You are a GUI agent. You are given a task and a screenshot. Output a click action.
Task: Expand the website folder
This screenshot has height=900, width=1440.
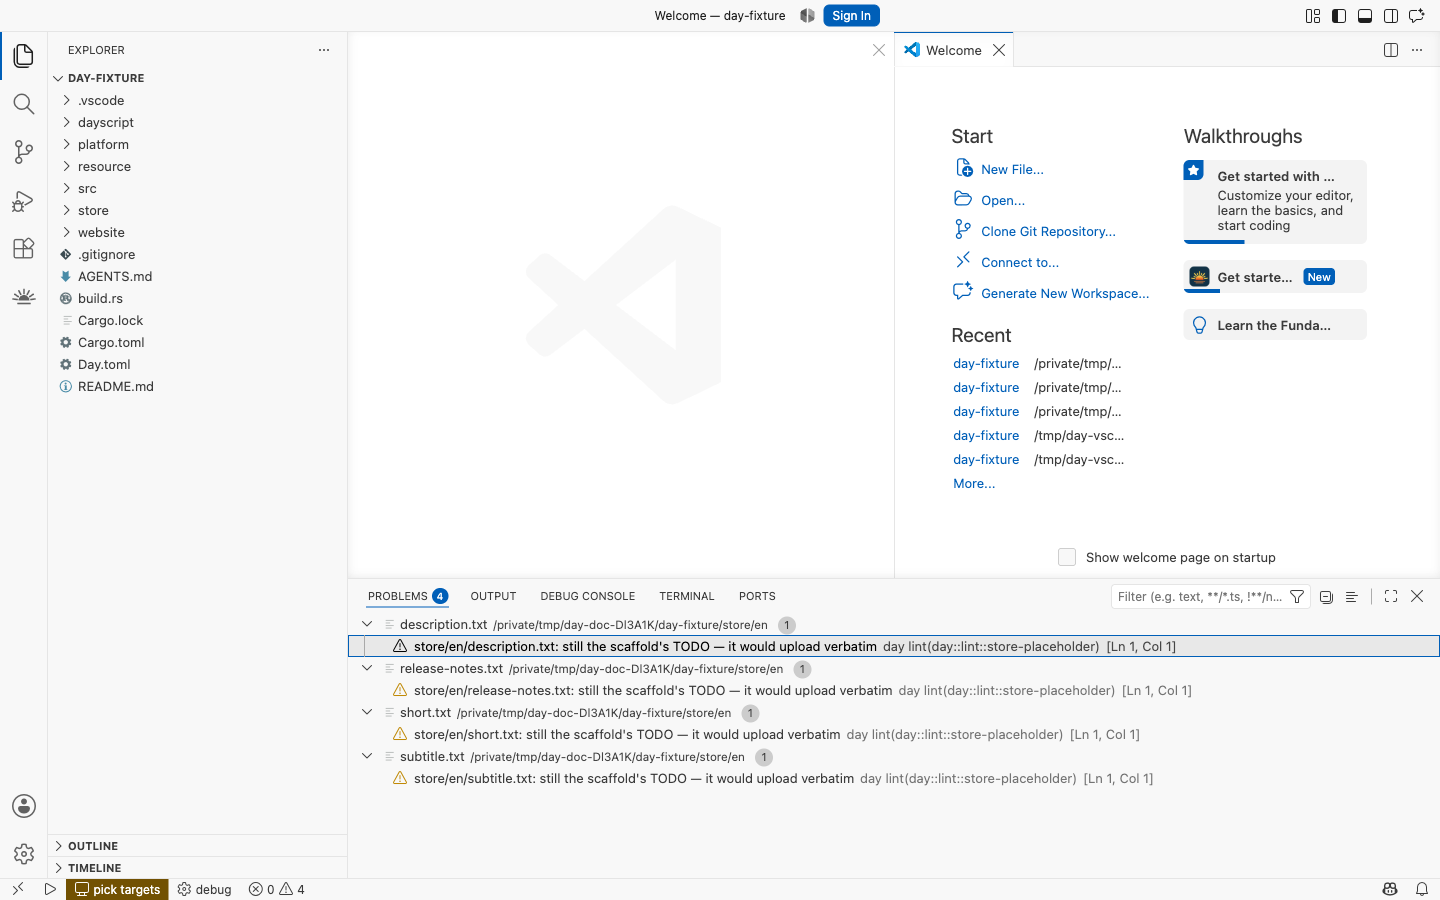66,232
